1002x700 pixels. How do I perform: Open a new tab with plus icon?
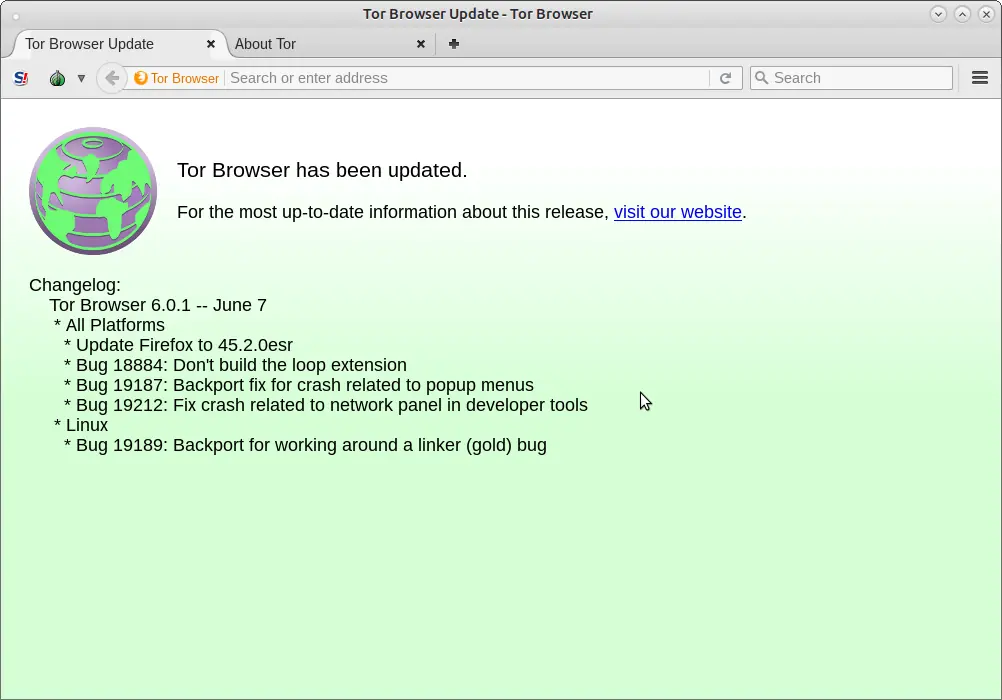(454, 43)
